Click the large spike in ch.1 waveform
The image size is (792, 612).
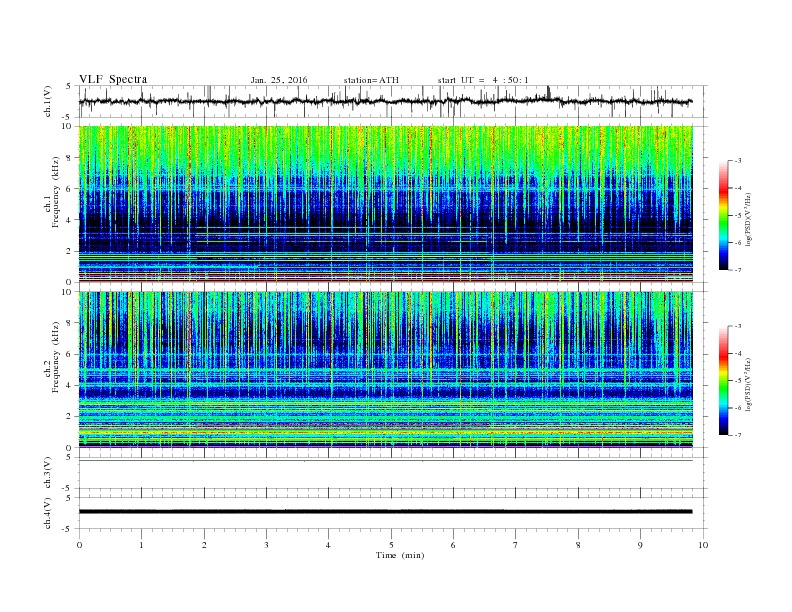[549, 92]
